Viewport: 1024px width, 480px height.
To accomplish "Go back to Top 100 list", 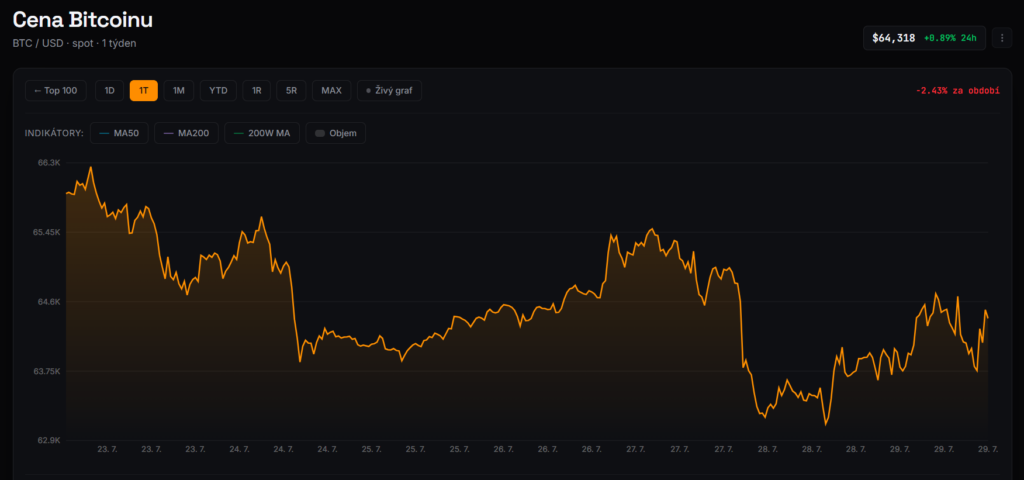I will point(56,91).
